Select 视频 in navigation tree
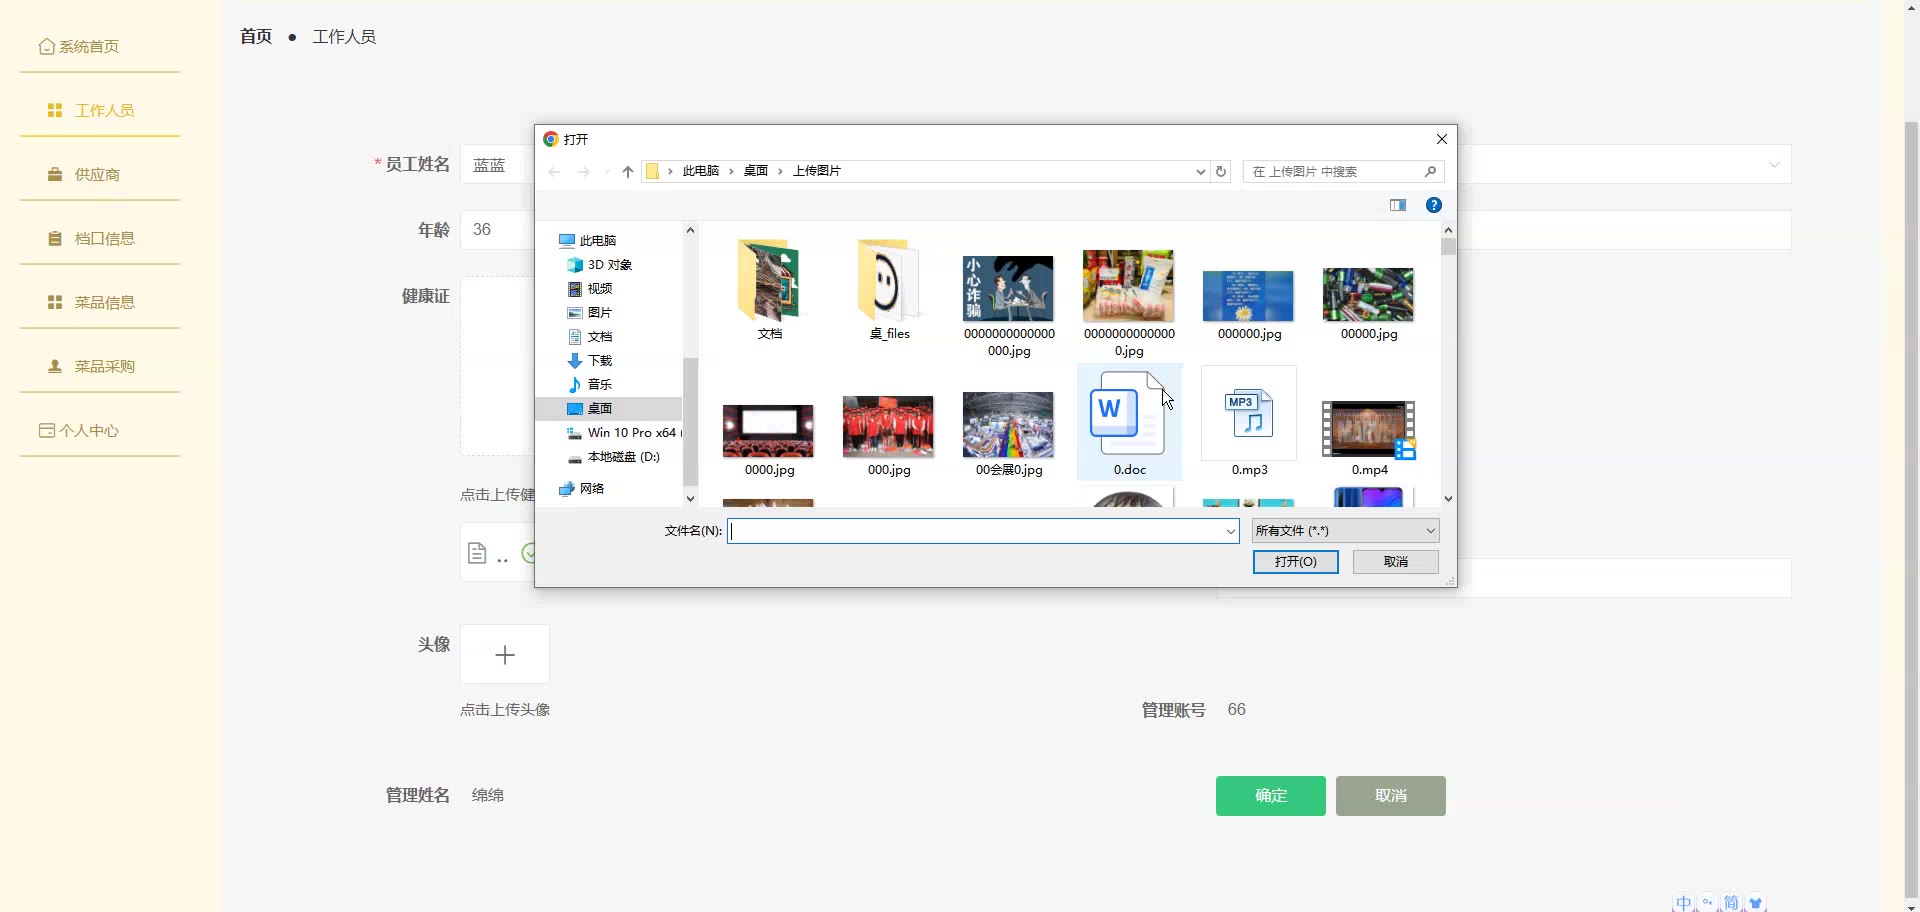 tap(590, 289)
